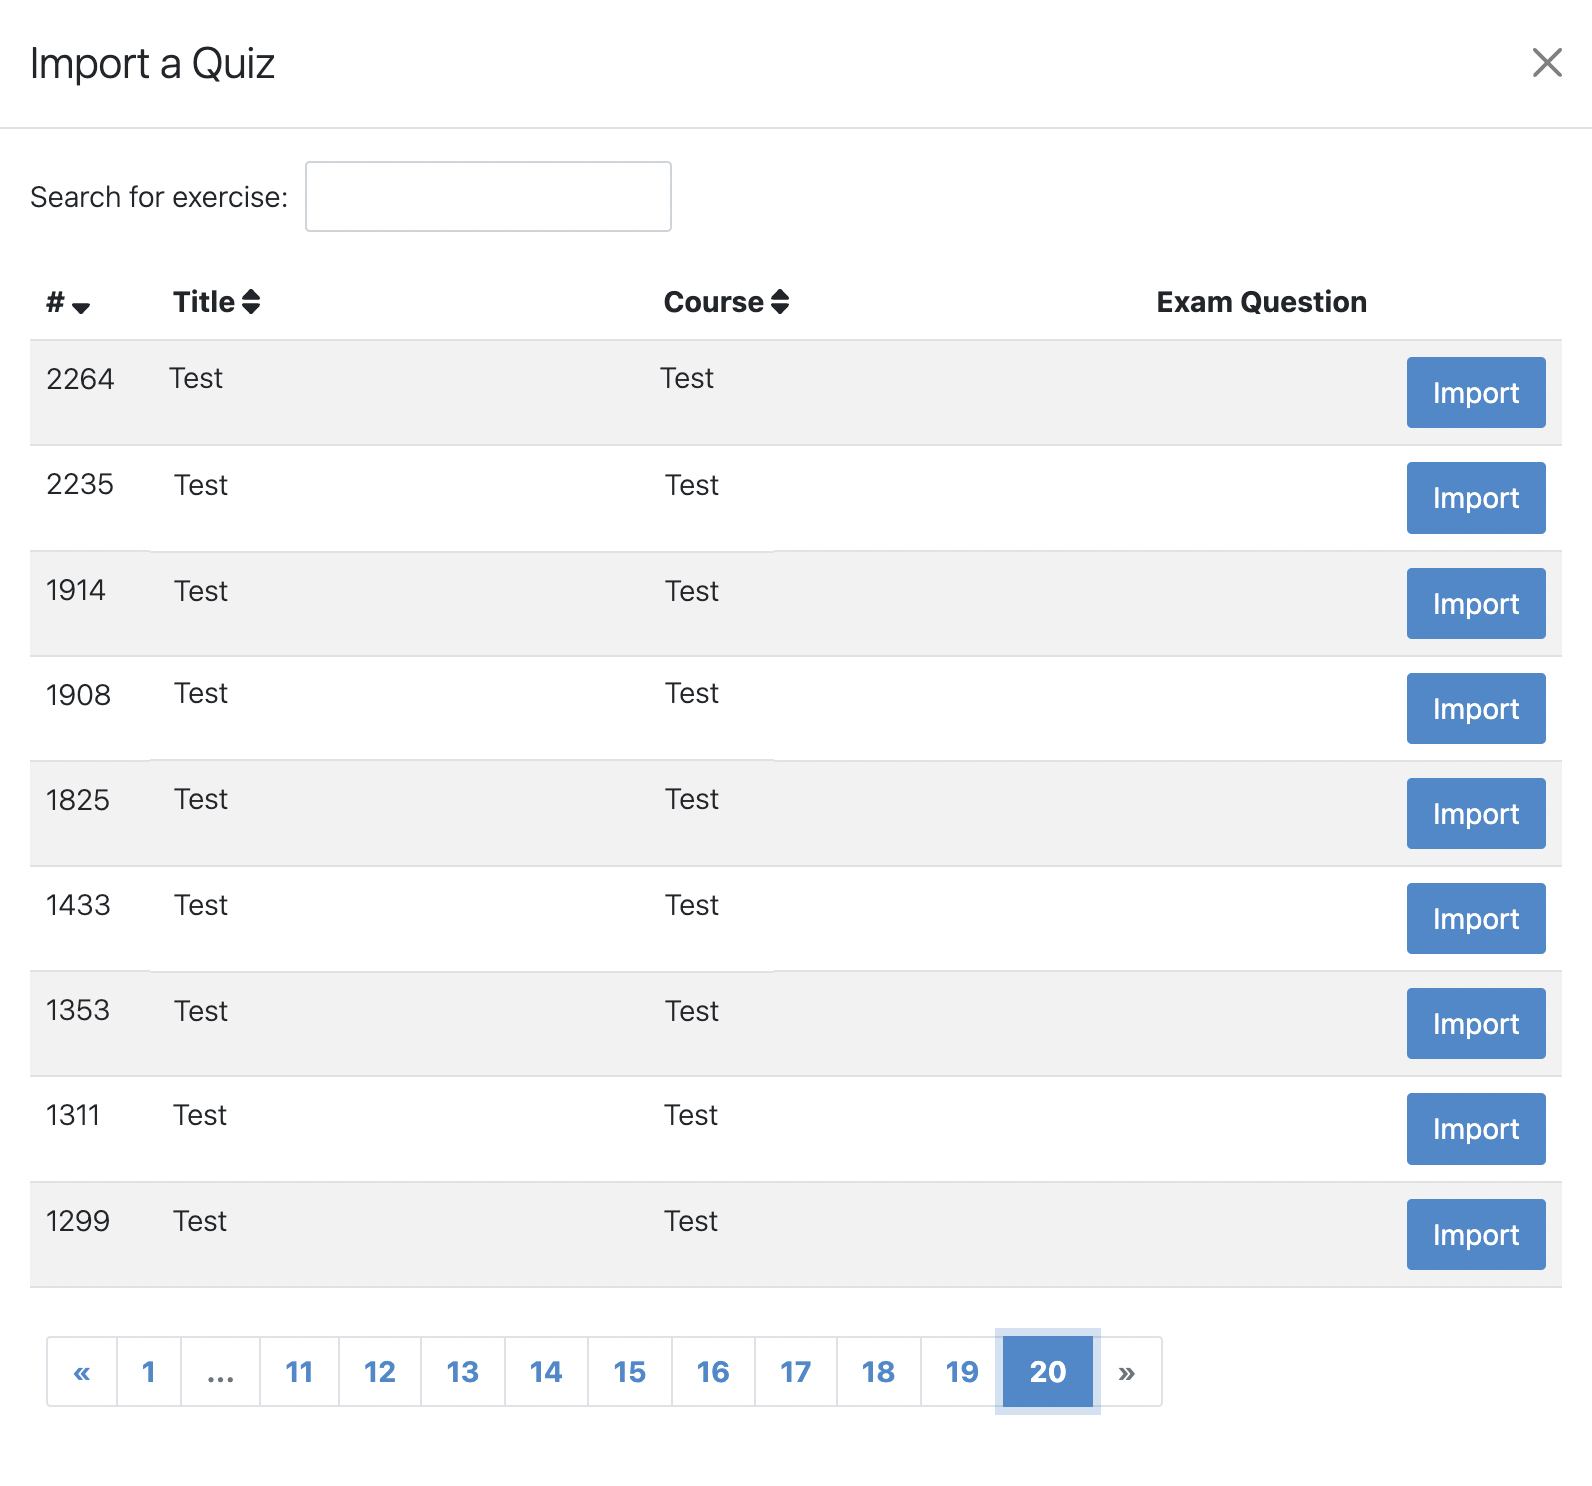Import quiz number 2235
This screenshot has height=1486, width=1592.
[1475, 498]
